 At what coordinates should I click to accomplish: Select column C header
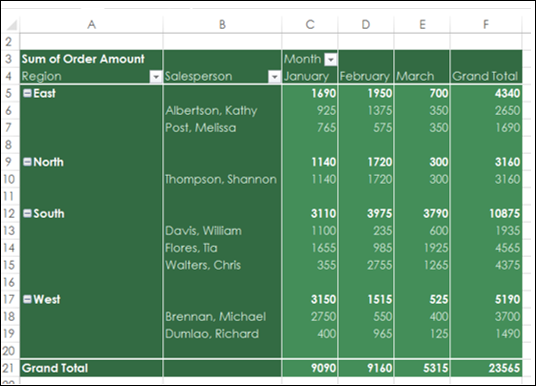[310, 25]
